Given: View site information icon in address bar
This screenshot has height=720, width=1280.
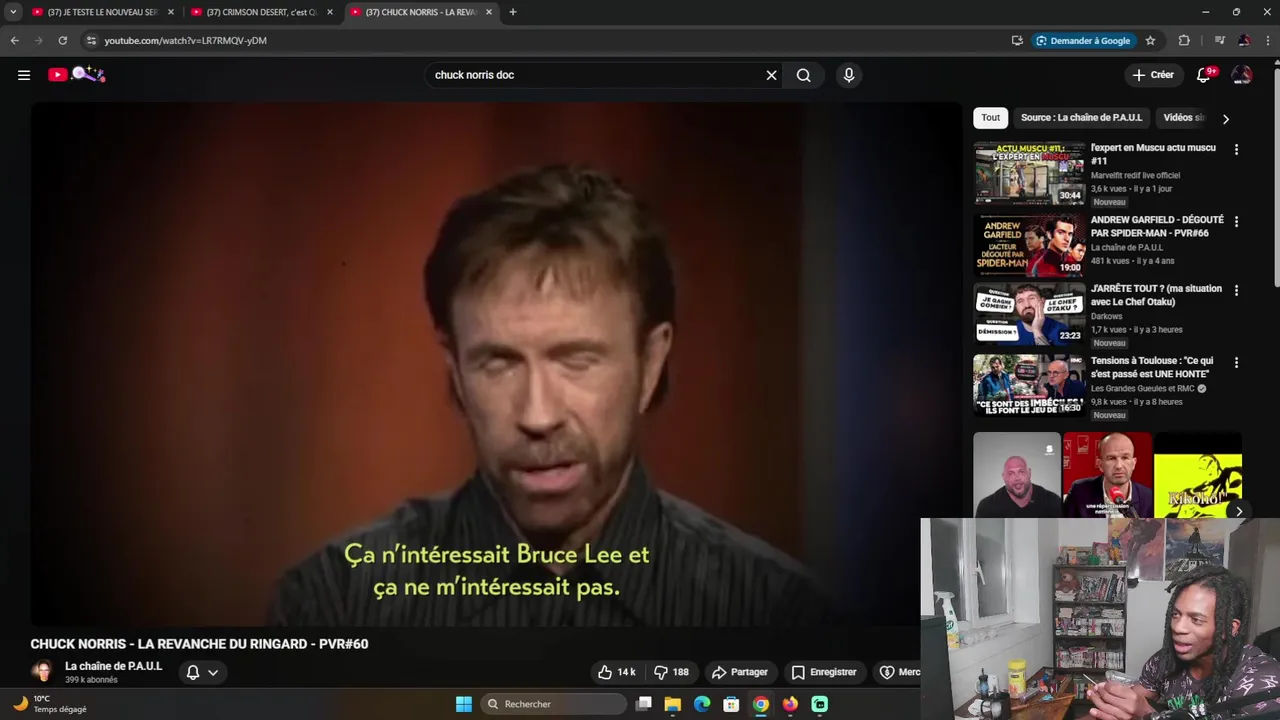Looking at the screenshot, I should 91,41.
